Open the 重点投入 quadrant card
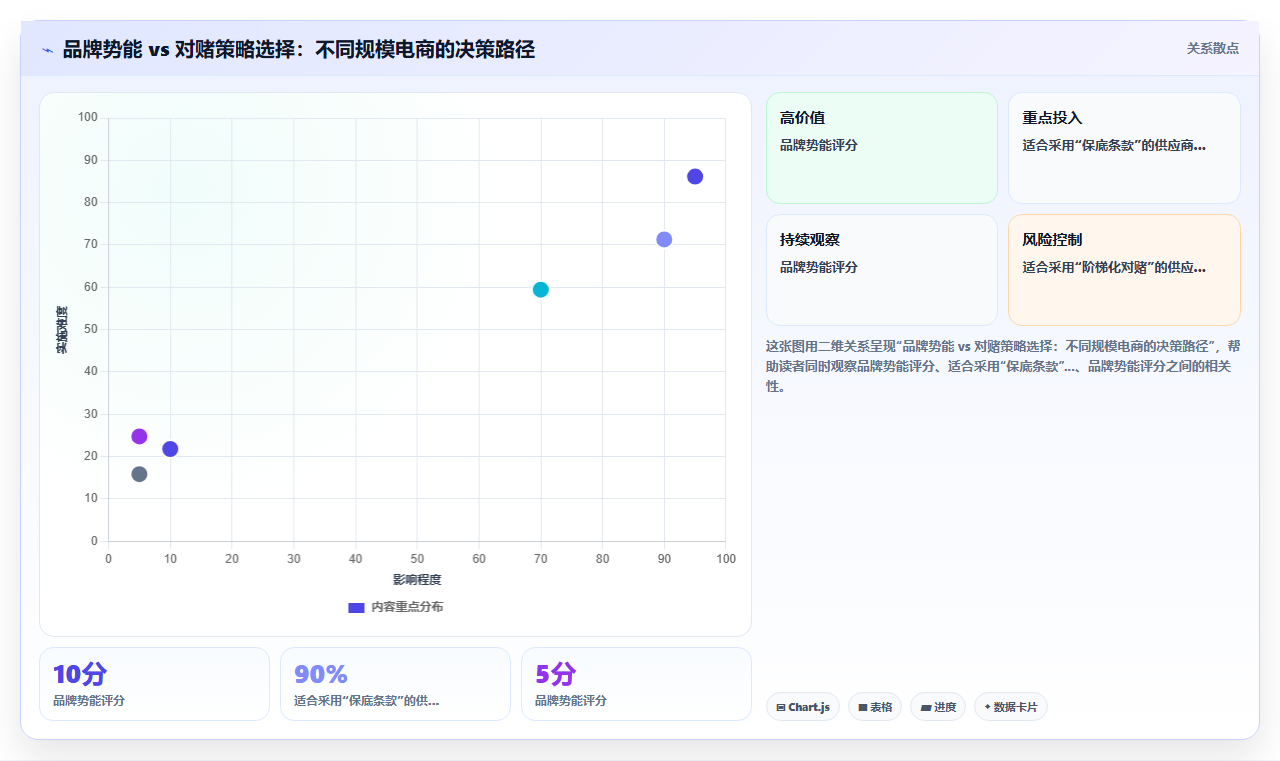 (1124, 148)
